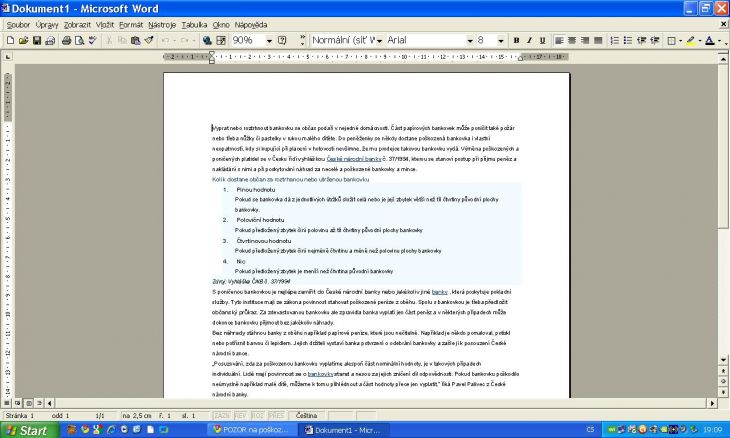Toggle Bold formatting

[516, 40]
